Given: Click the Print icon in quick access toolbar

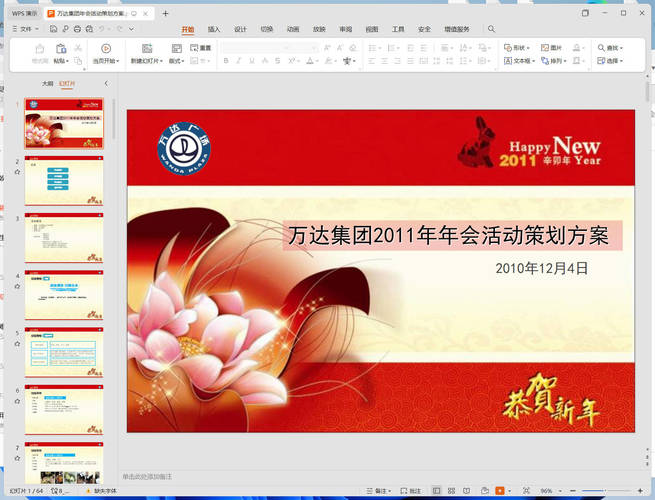Looking at the screenshot, I should point(76,29).
